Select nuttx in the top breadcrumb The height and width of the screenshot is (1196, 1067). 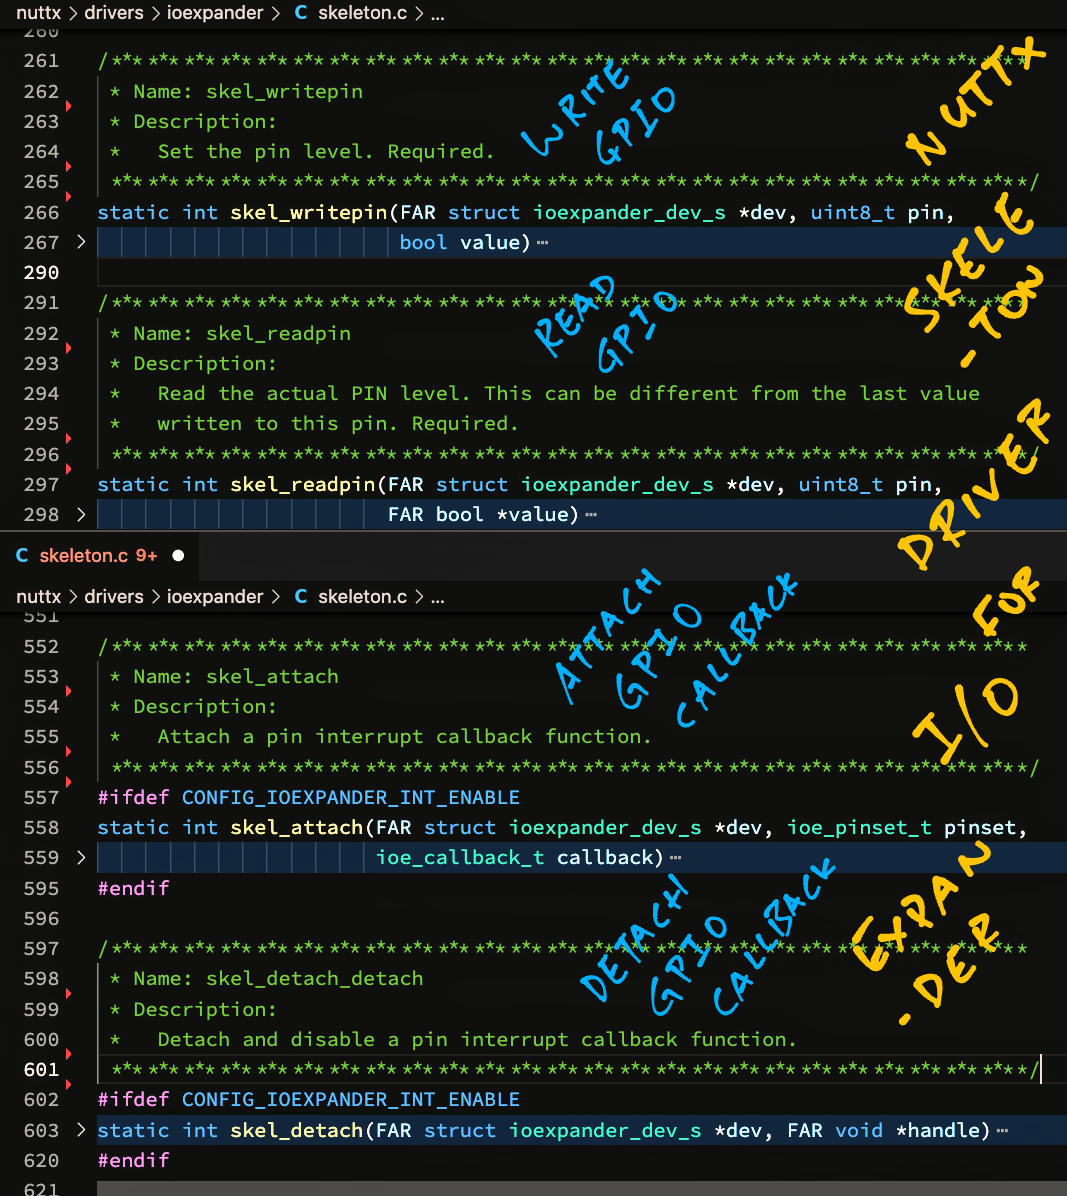click(39, 13)
